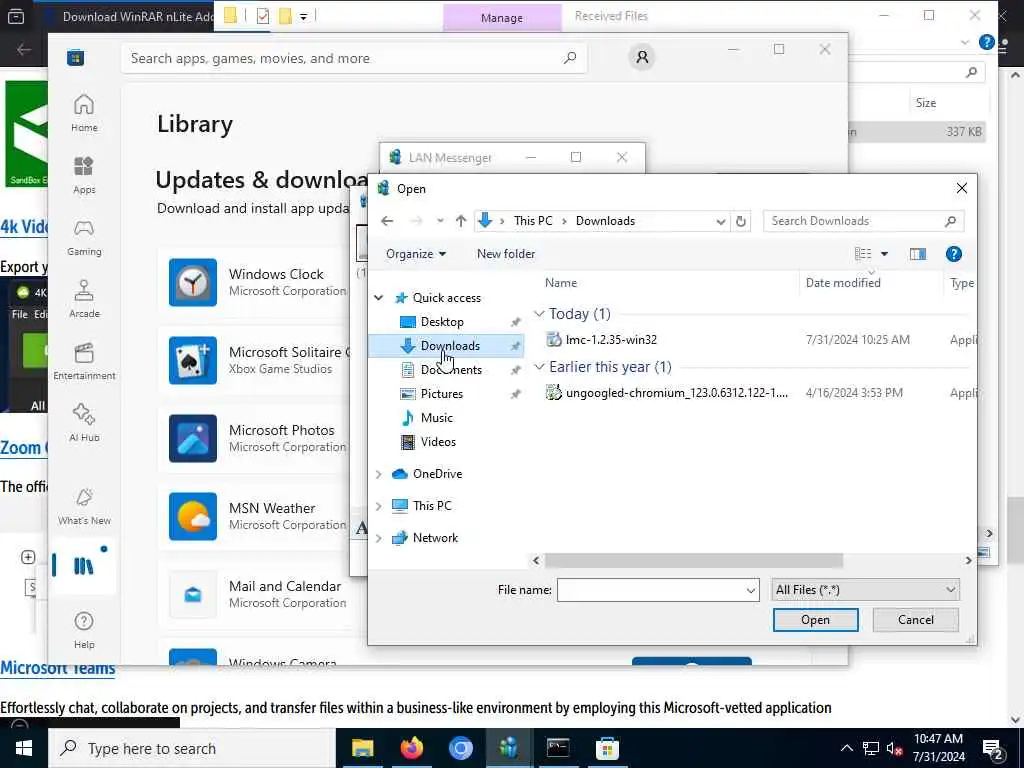Open Firefox from the taskbar
This screenshot has width=1024, height=768.
pos(411,748)
